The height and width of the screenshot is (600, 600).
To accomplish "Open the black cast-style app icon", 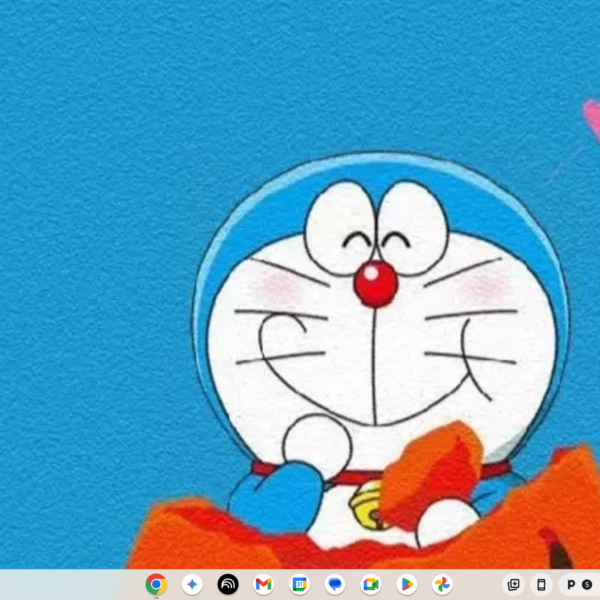I will (228, 584).
